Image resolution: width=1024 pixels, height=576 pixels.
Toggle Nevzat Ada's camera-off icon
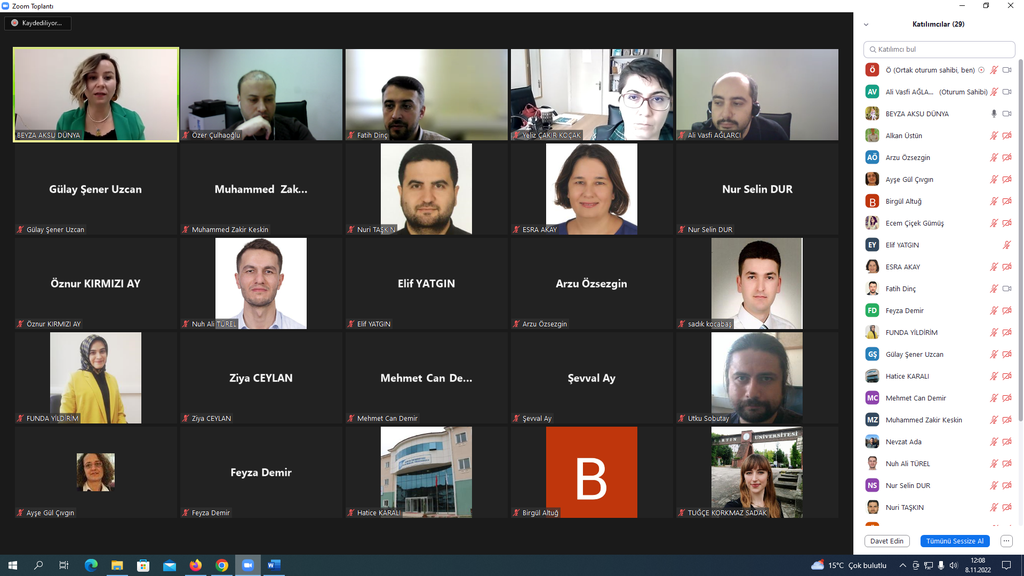(1007, 442)
